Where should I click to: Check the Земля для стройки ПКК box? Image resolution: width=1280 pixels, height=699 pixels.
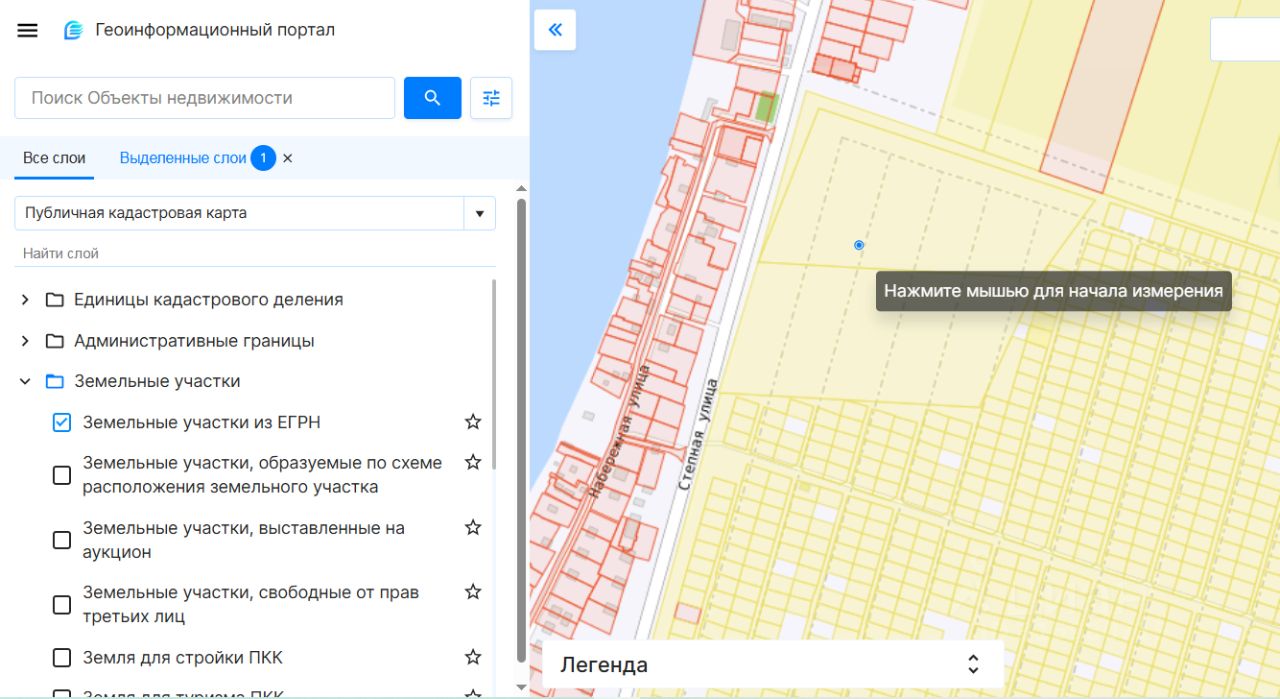pos(62,658)
